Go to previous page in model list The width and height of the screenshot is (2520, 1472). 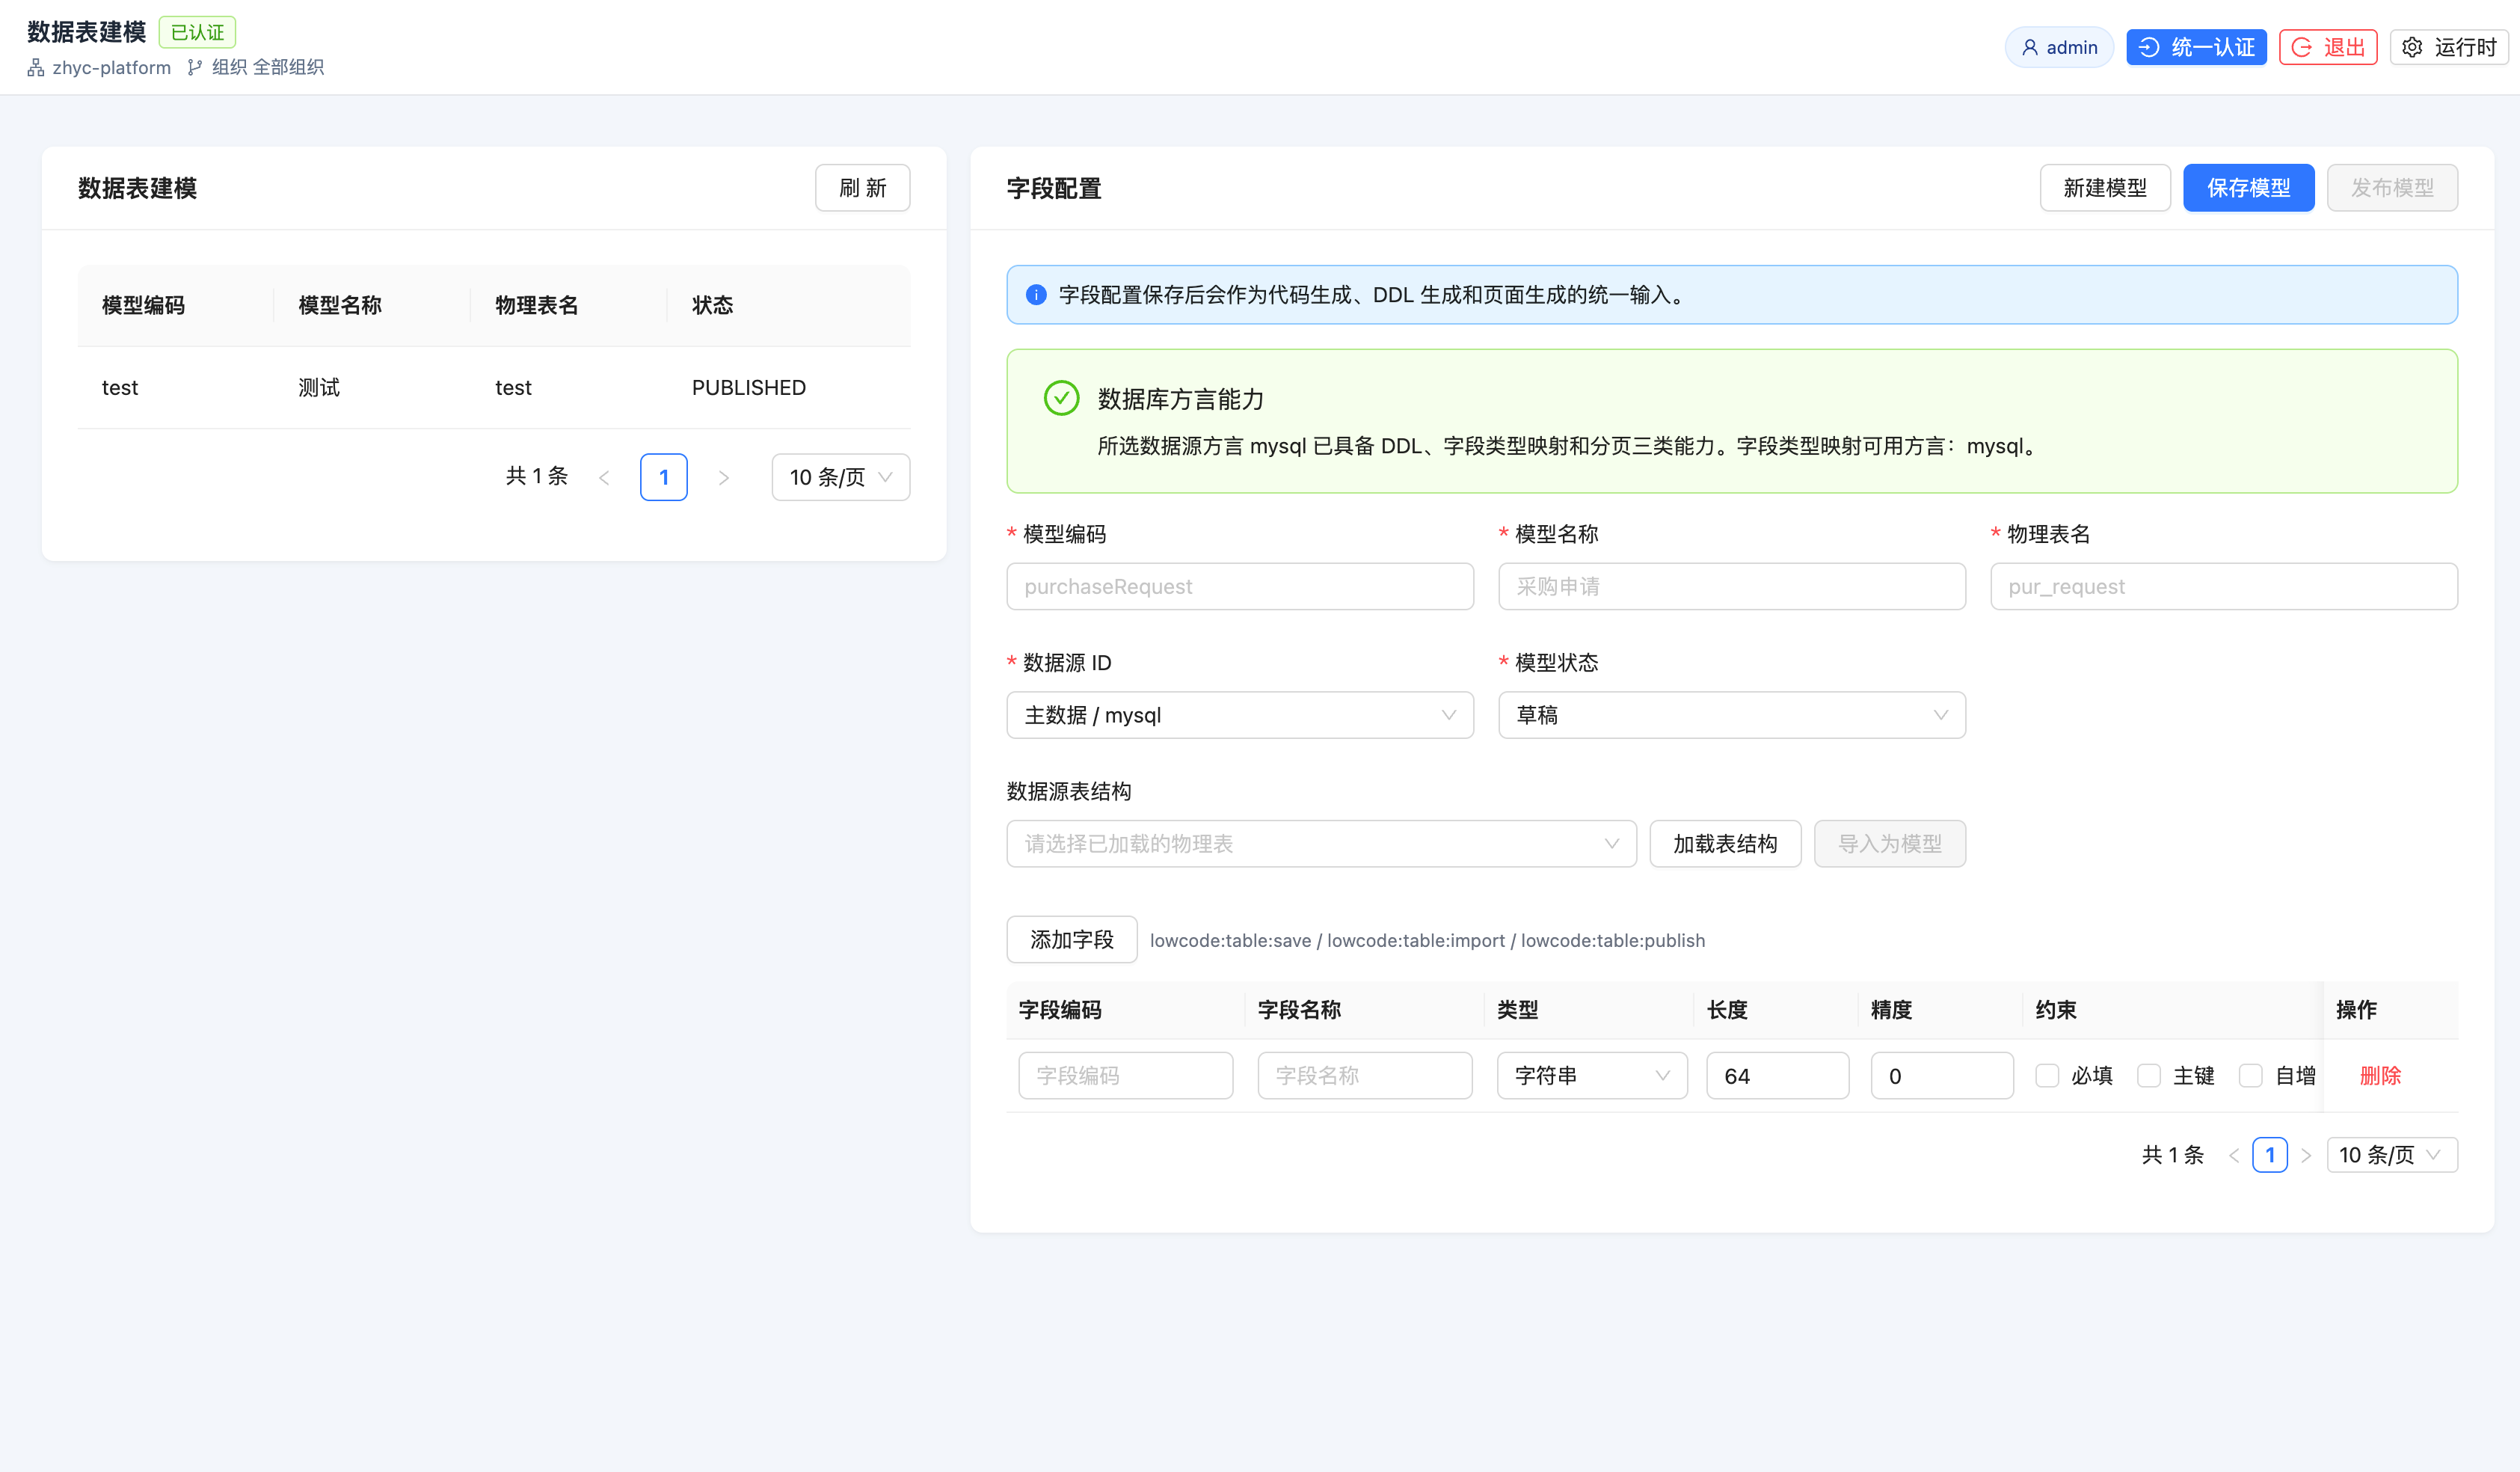tap(604, 477)
